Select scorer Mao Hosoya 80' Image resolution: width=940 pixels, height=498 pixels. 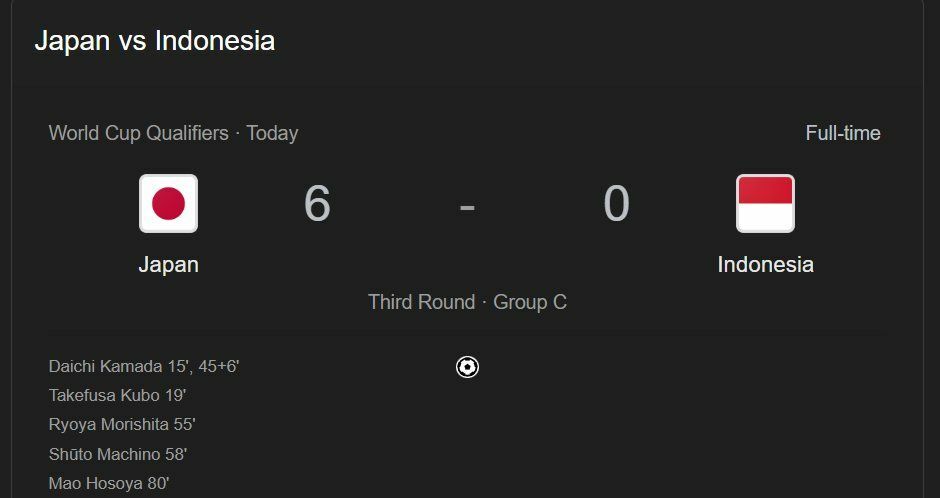point(109,483)
